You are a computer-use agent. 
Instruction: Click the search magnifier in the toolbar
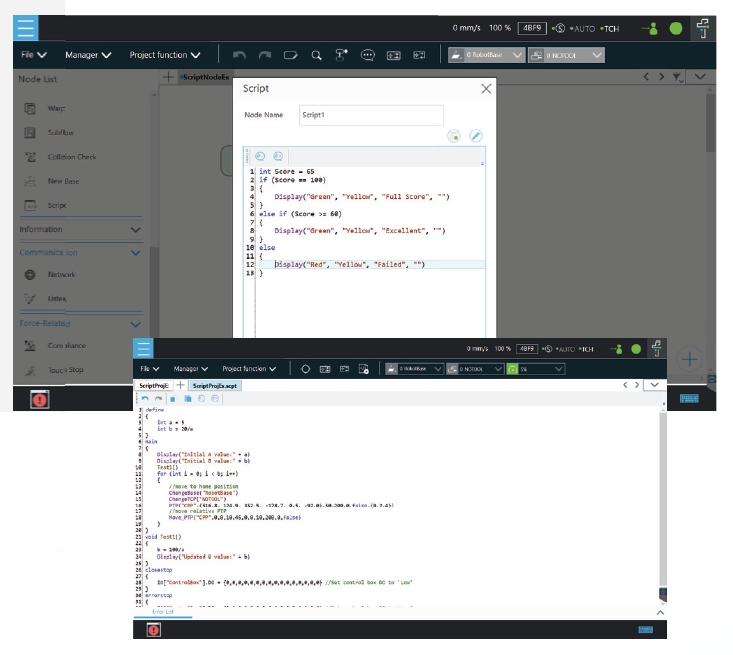click(316, 55)
